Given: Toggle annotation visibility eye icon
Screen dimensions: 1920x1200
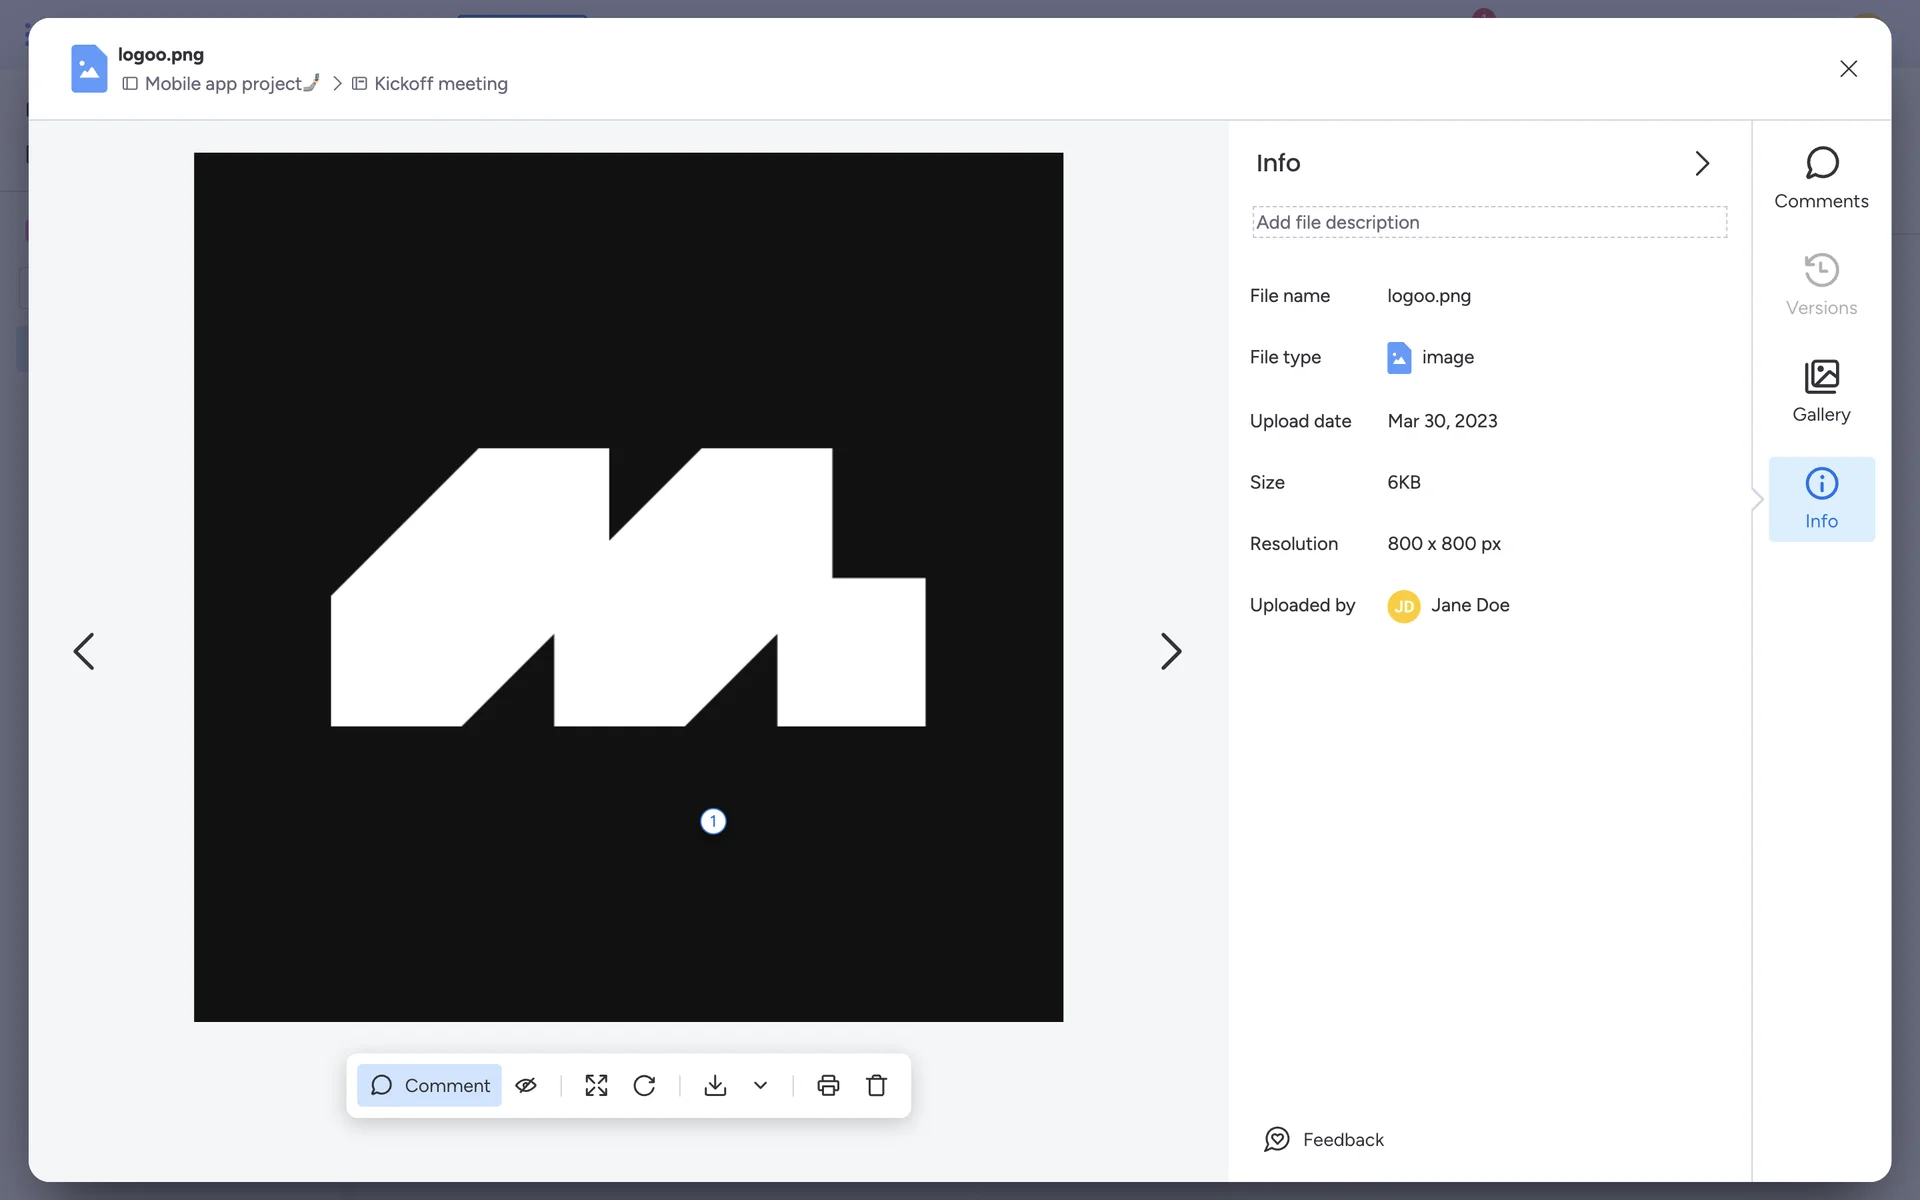Looking at the screenshot, I should pyautogui.click(x=526, y=1085).
